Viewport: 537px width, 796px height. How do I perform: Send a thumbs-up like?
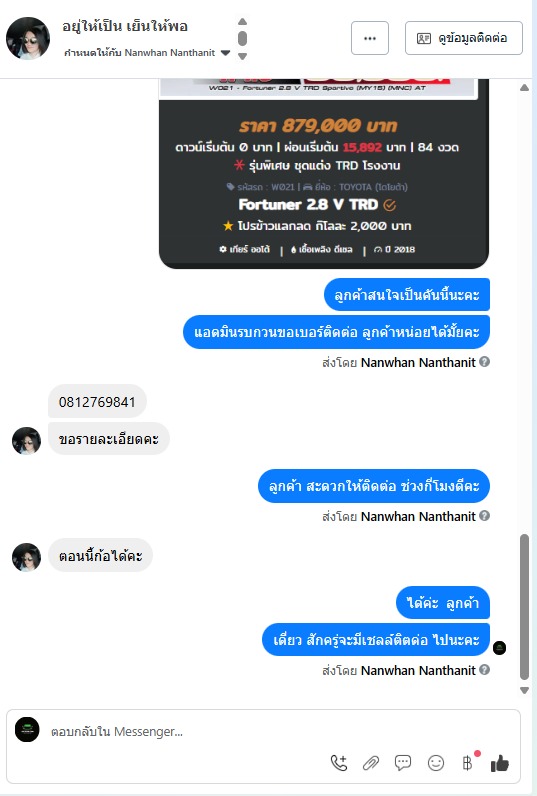(x=500, y=762)
